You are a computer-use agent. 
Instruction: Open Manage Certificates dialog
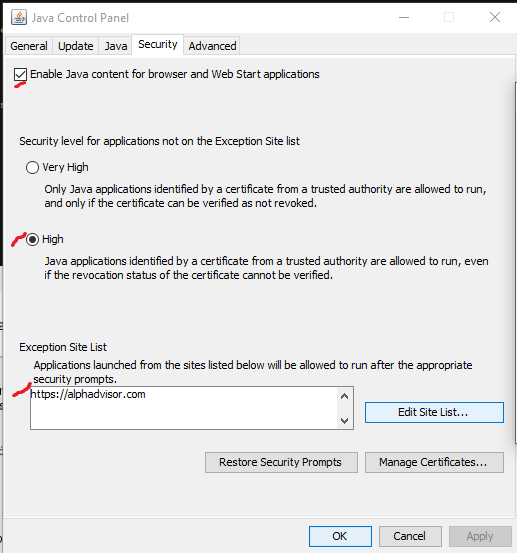tap(434, 462)
